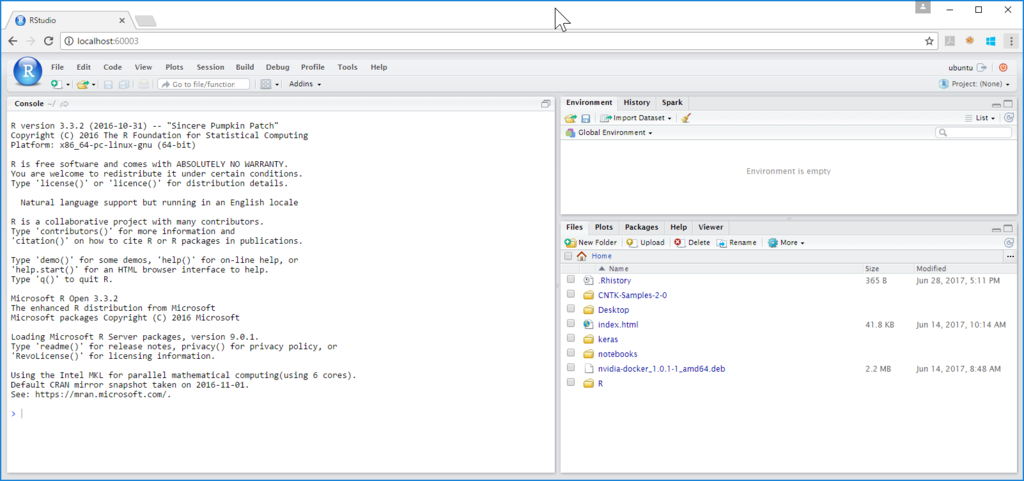Viewport: 1024px width, 481px height.
Task: Open the List view dropdown in Environment
Action: 980,118
